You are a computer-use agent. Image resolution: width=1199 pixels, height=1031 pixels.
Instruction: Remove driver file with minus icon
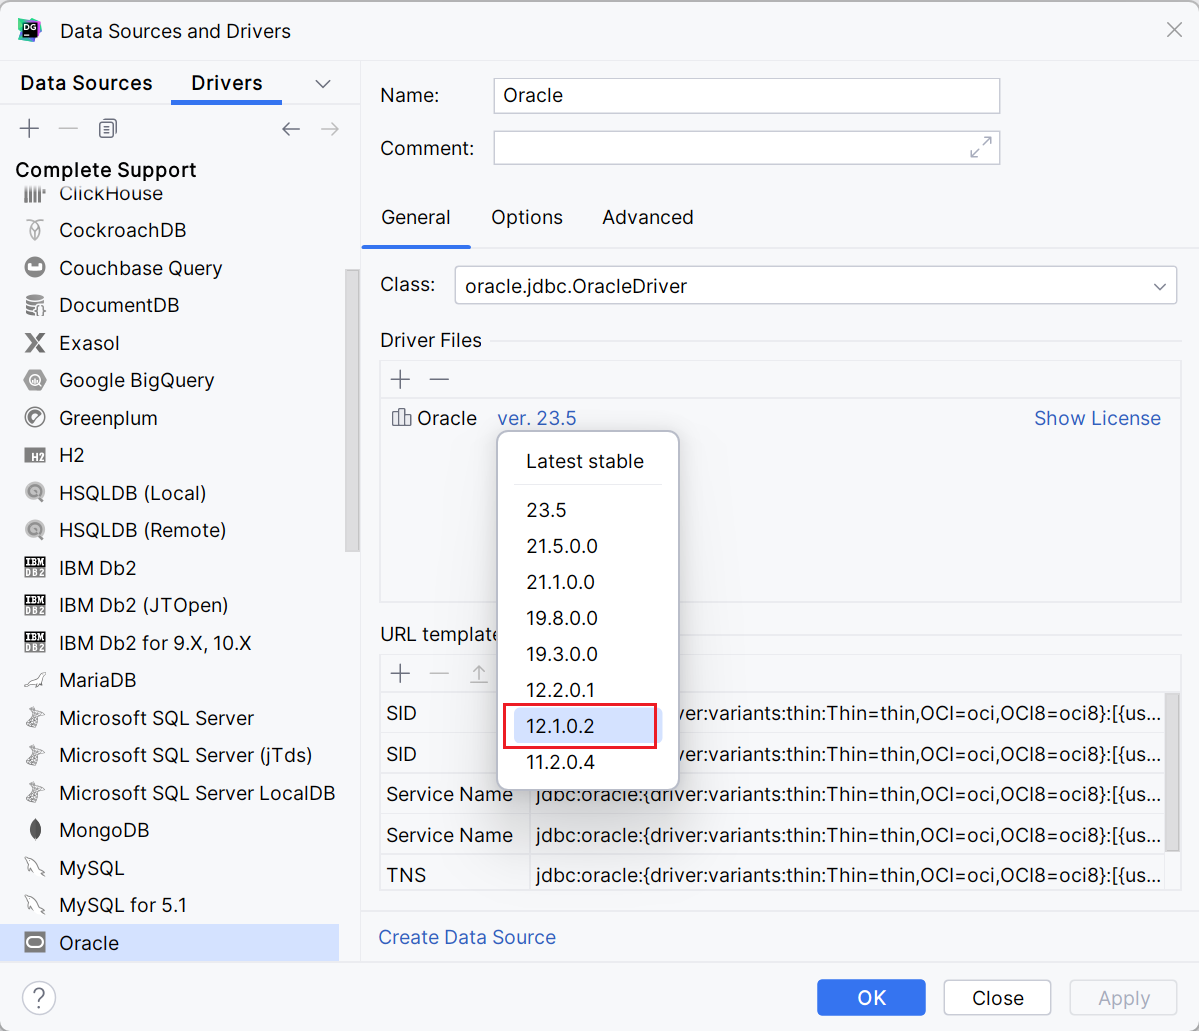coord(439,379)
